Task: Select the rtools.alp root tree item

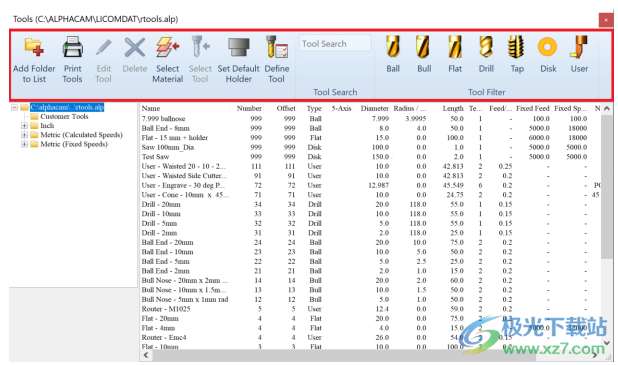Action: pos(67,107)
